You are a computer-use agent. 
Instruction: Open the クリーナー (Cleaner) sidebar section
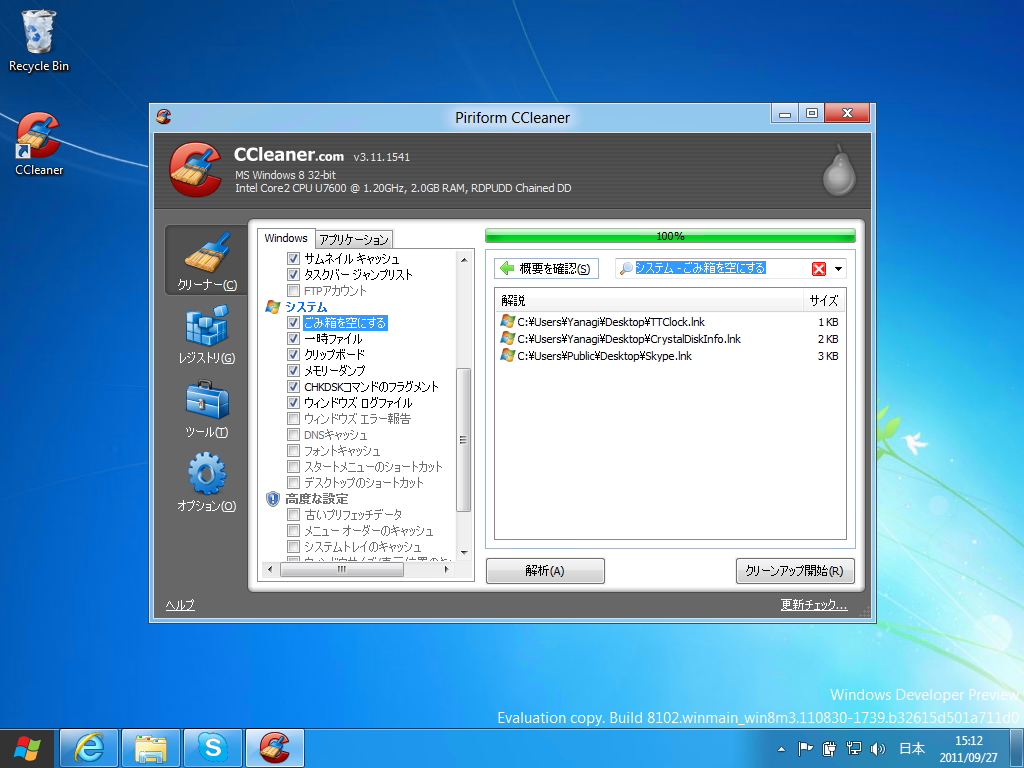click(204, 260)
